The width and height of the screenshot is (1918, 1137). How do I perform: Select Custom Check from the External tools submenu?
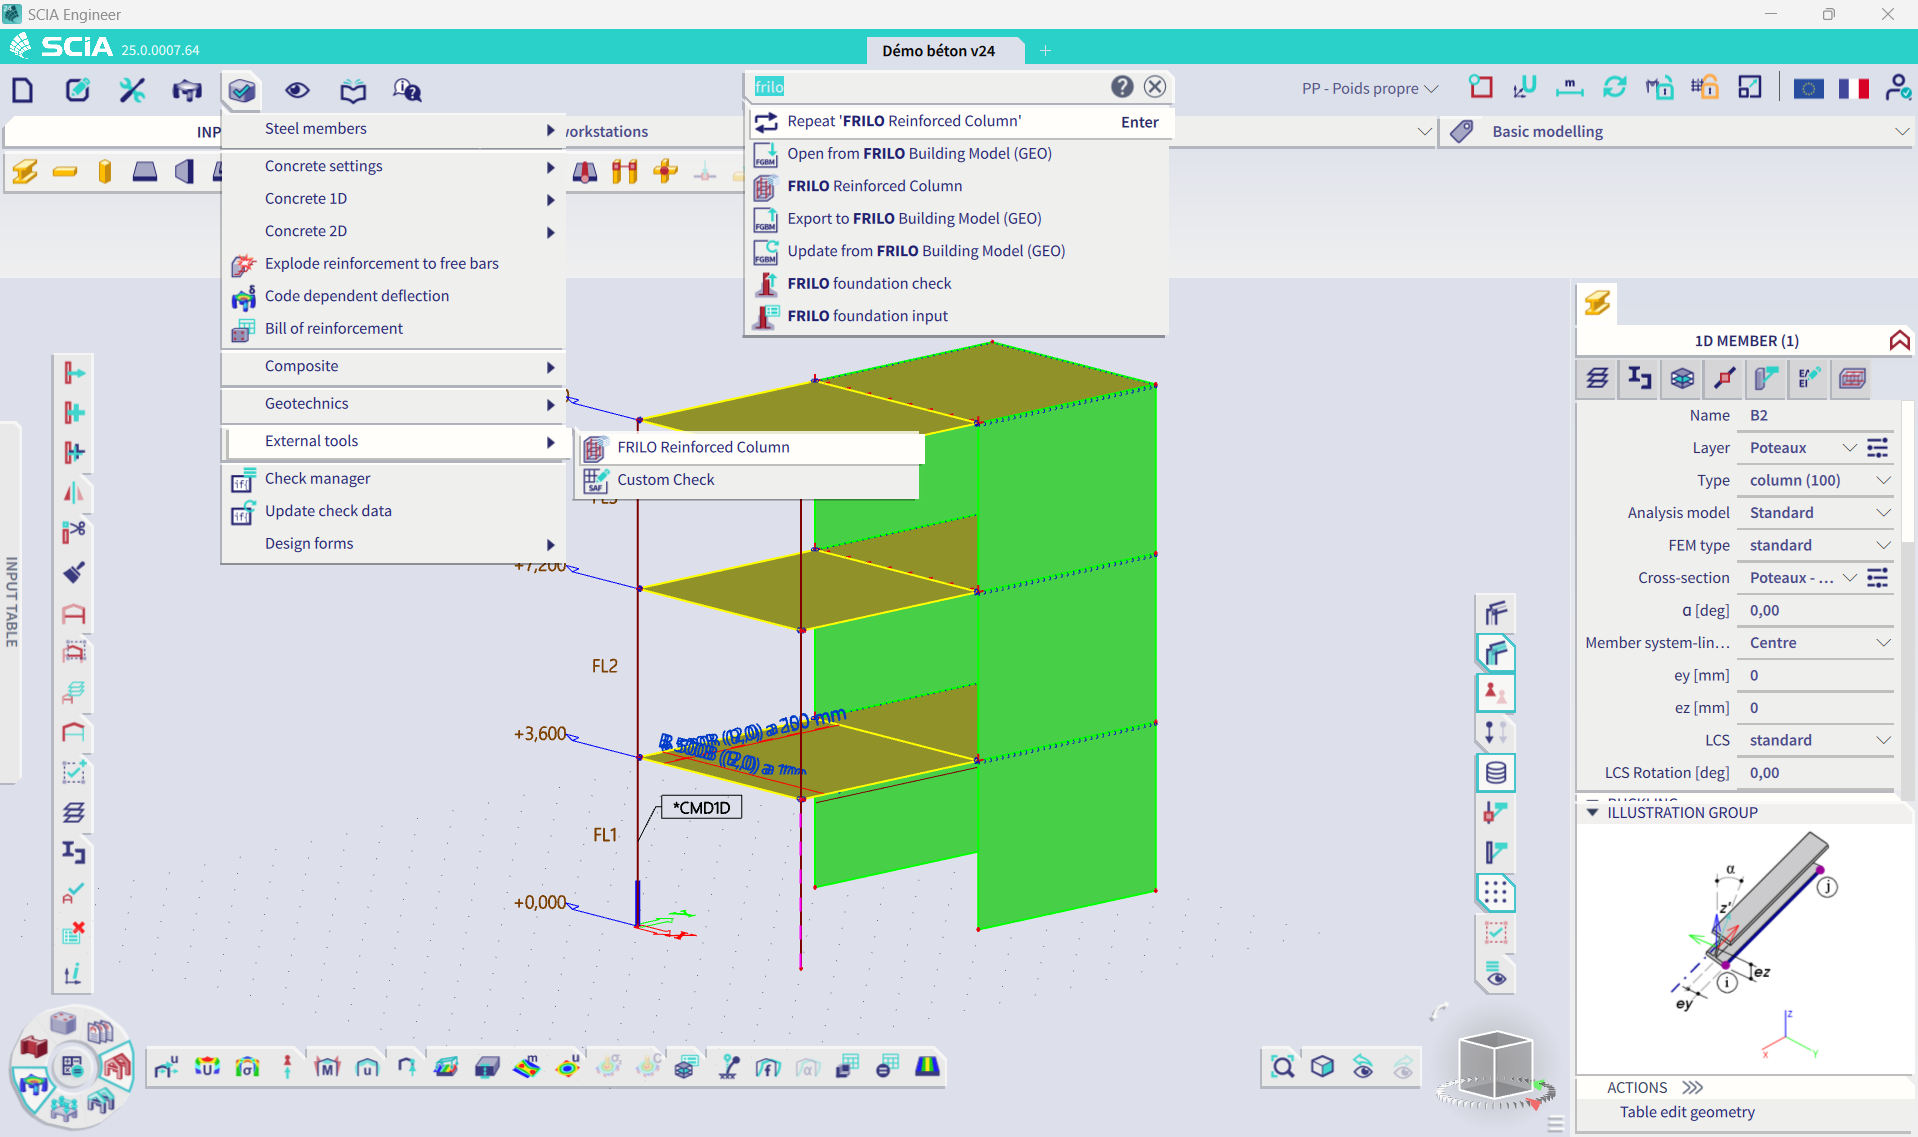coord(665,480)
